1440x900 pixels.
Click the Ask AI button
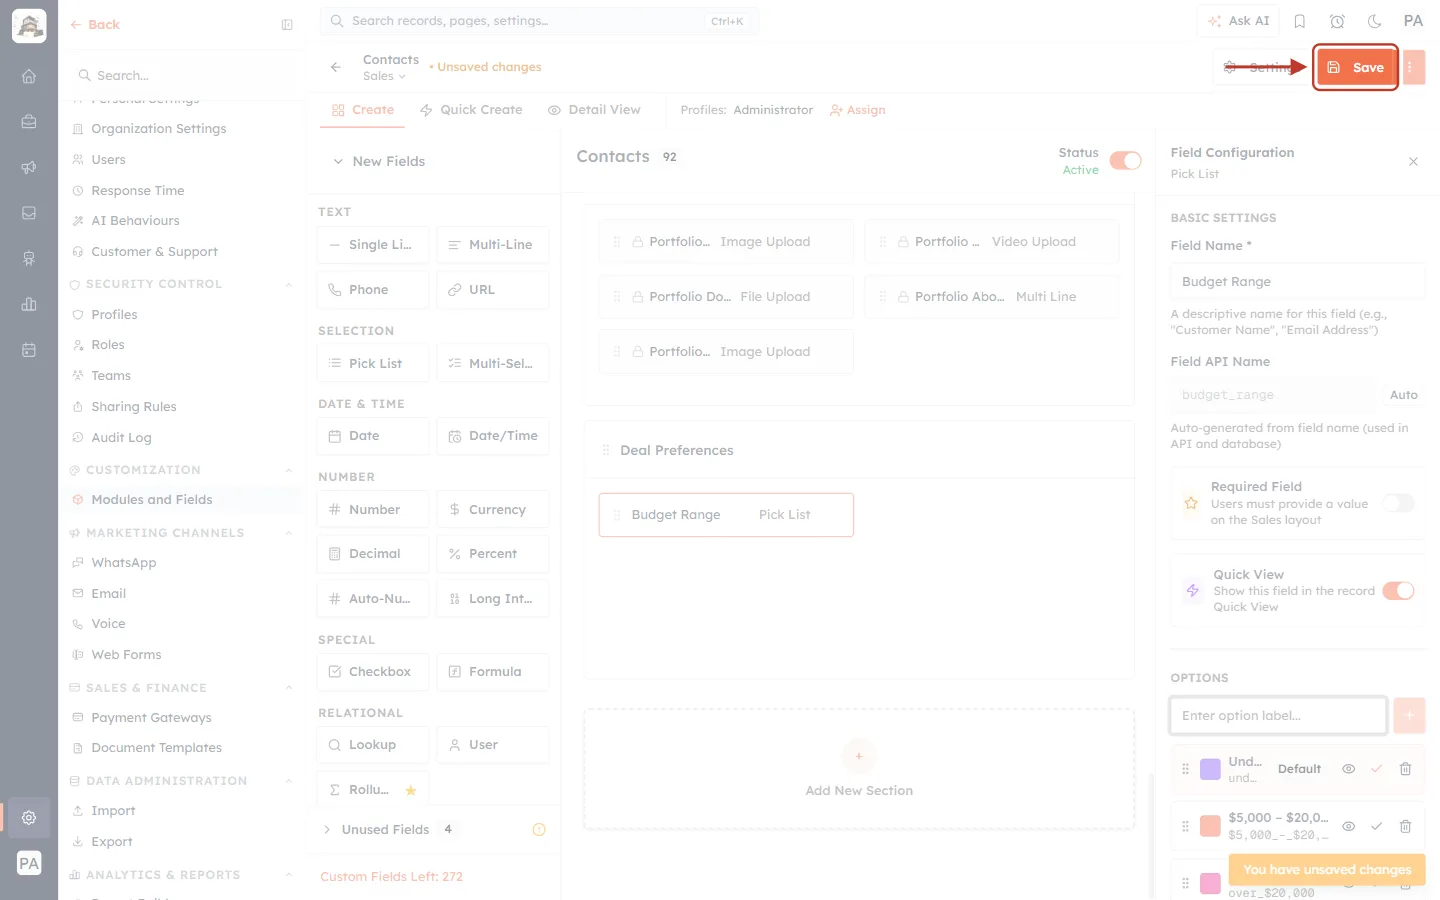coord(1238,21)
